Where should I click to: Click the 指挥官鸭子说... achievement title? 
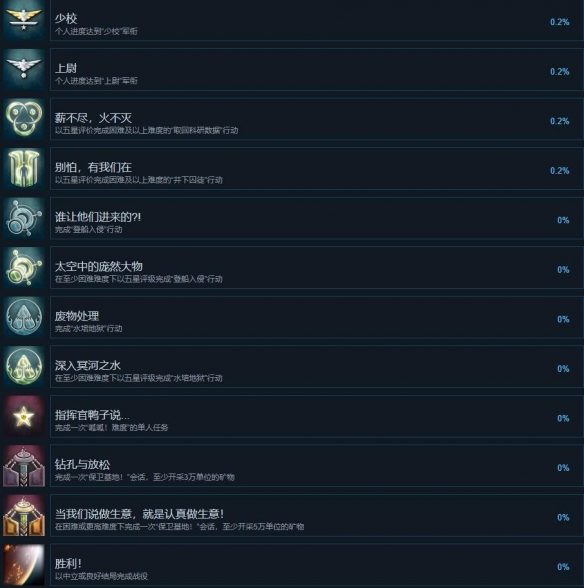click(x=92, y=415)
